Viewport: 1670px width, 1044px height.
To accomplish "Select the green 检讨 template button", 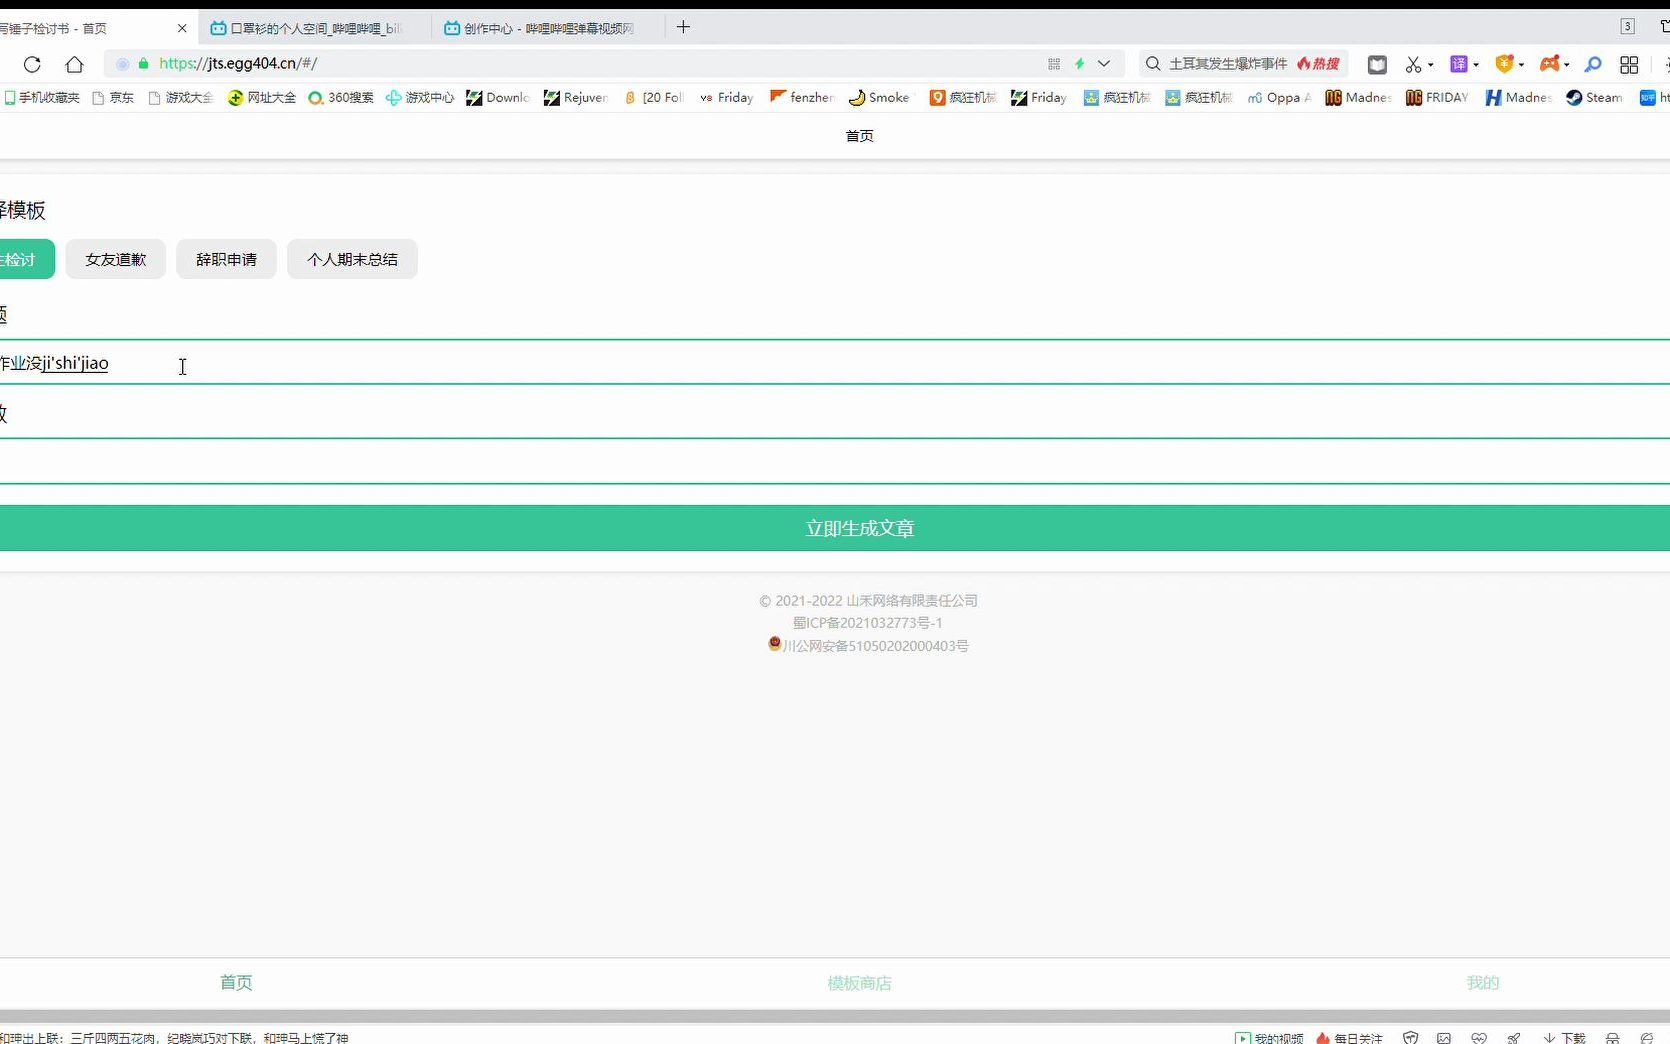I will click(x=26, y=259).
